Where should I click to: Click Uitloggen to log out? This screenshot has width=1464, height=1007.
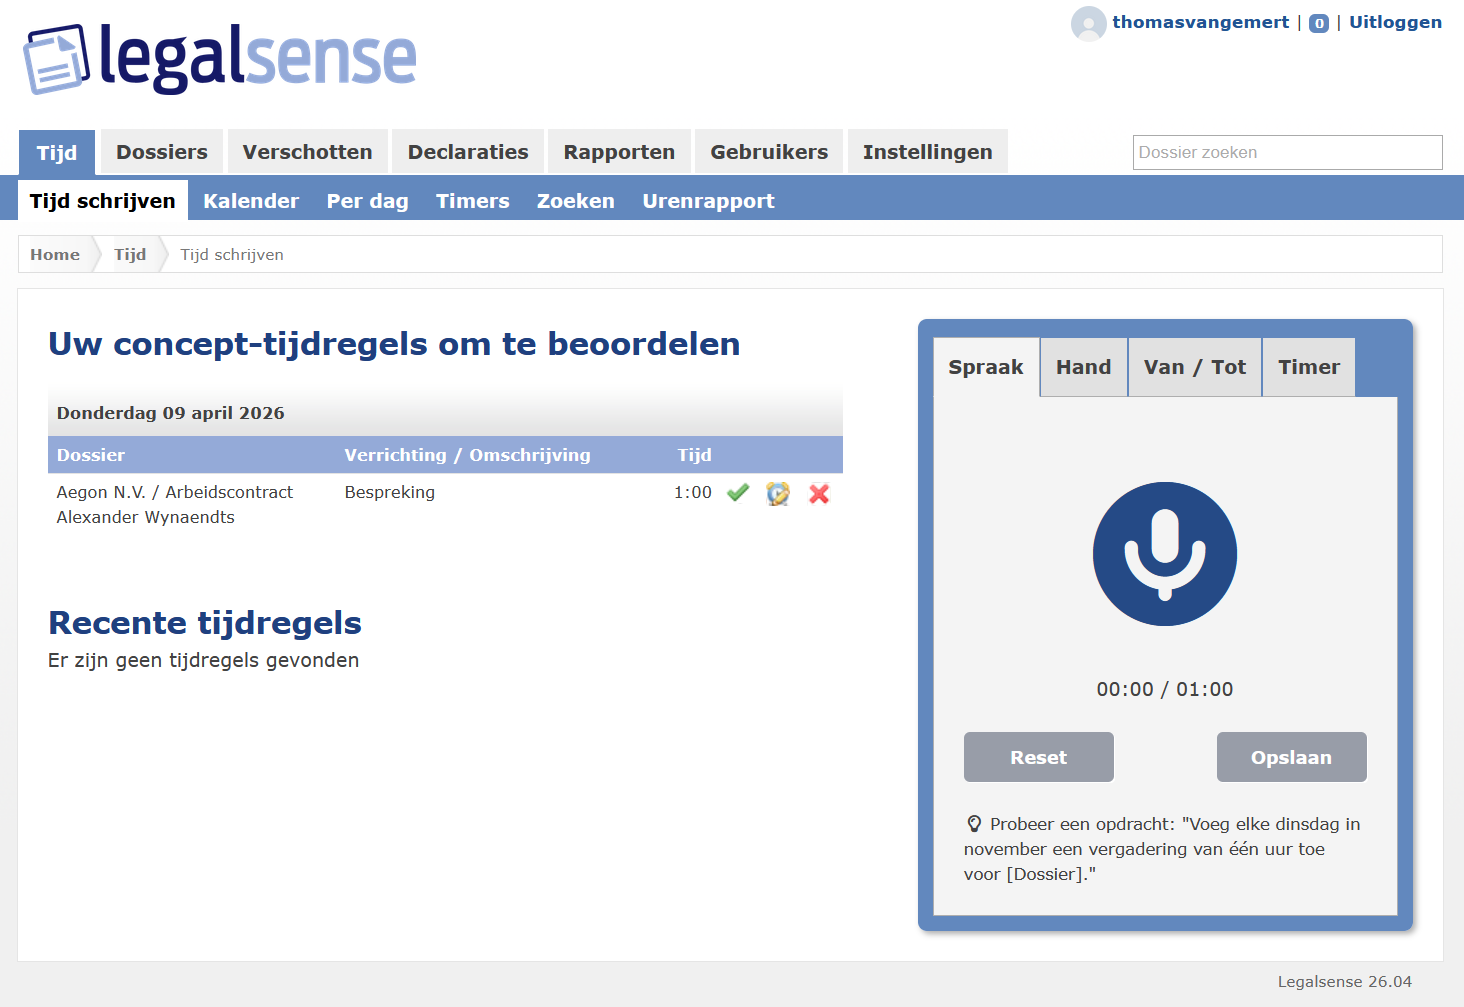pyautogui.click(x=1395, y=22)
